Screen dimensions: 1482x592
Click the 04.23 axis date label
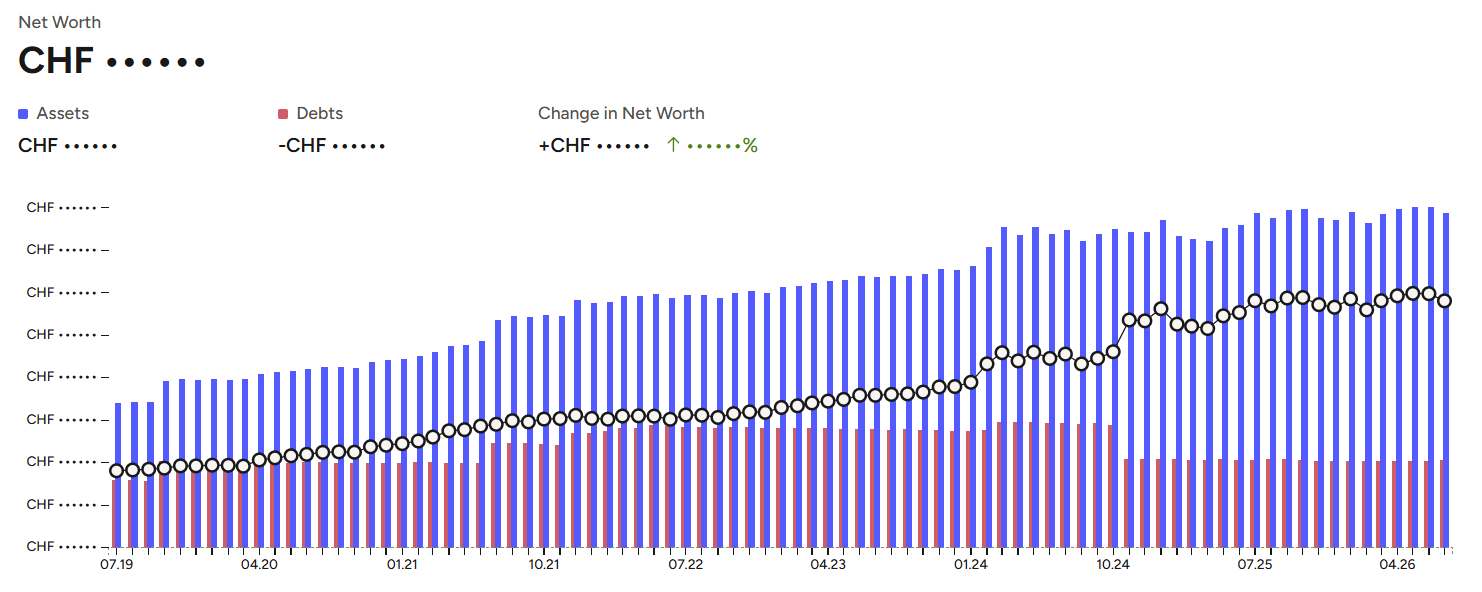829,565
